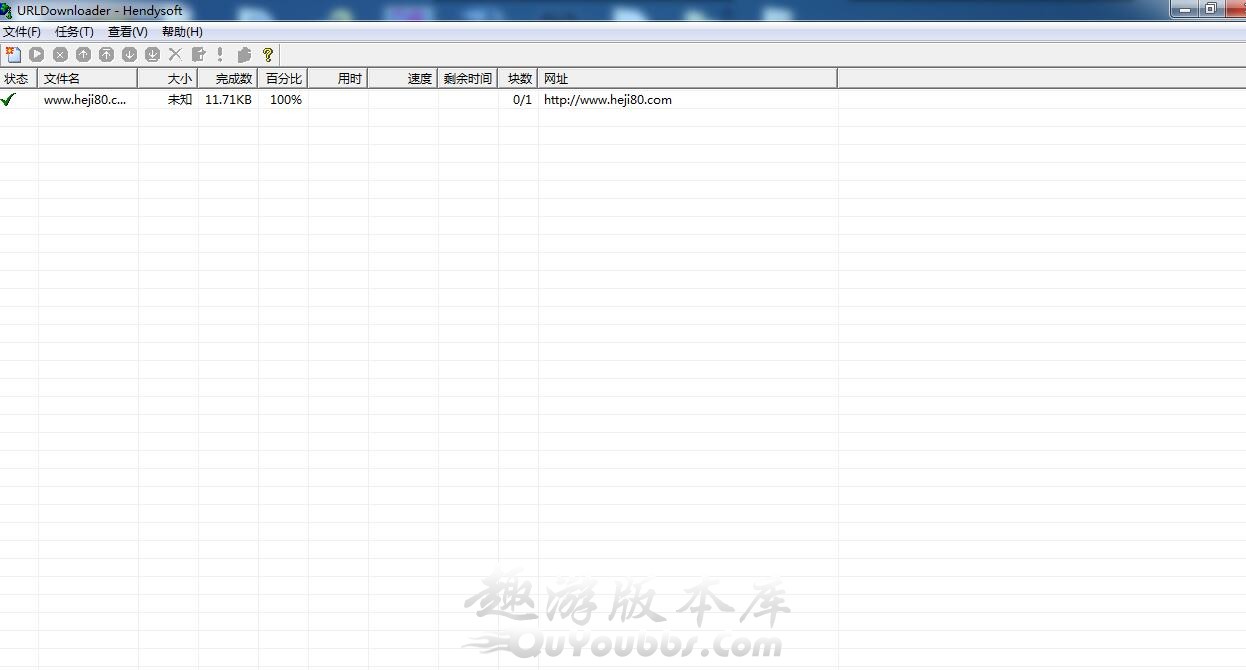Click the new download task icon
This screenshot has height=670, width=1246.
[x=13, y=55]
